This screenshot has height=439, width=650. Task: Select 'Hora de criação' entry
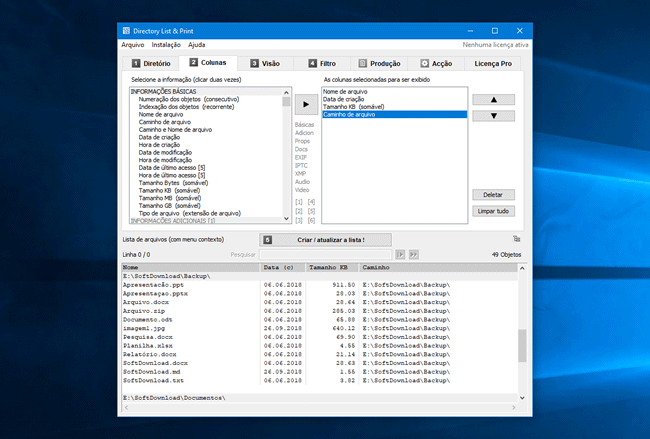click(159, 145)
